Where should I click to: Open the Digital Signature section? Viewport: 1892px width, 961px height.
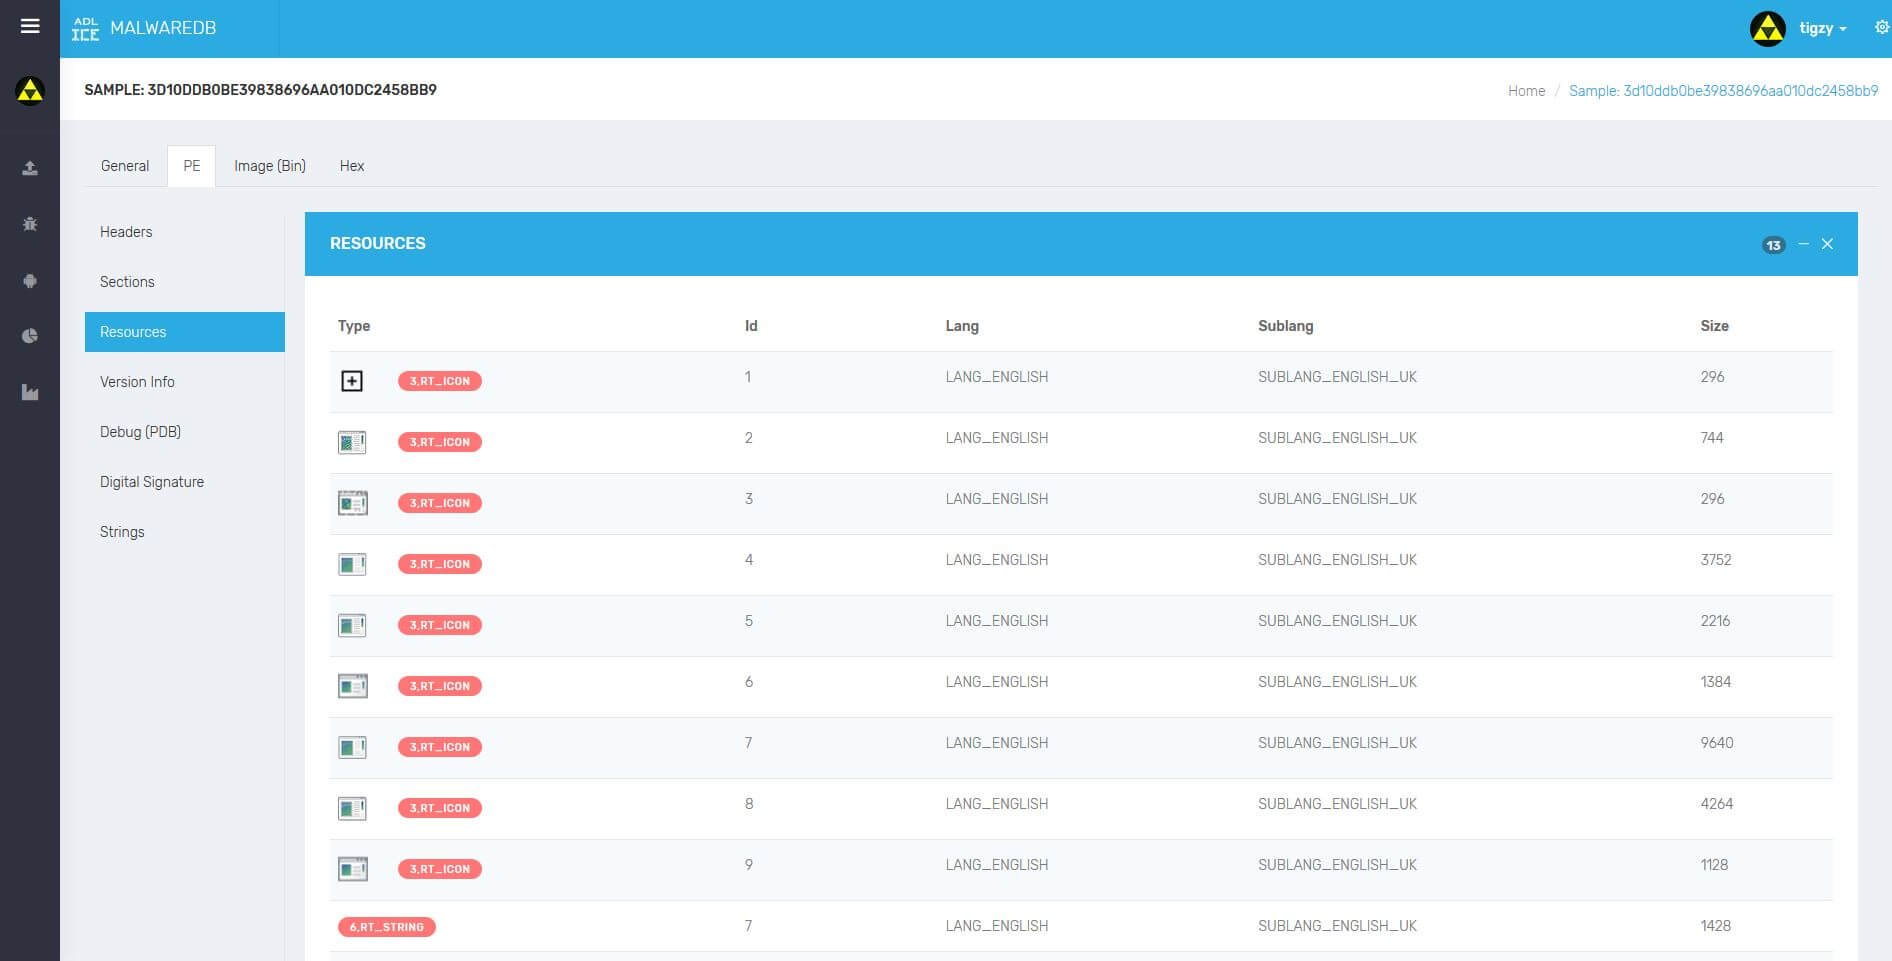(x=151, y=481)
